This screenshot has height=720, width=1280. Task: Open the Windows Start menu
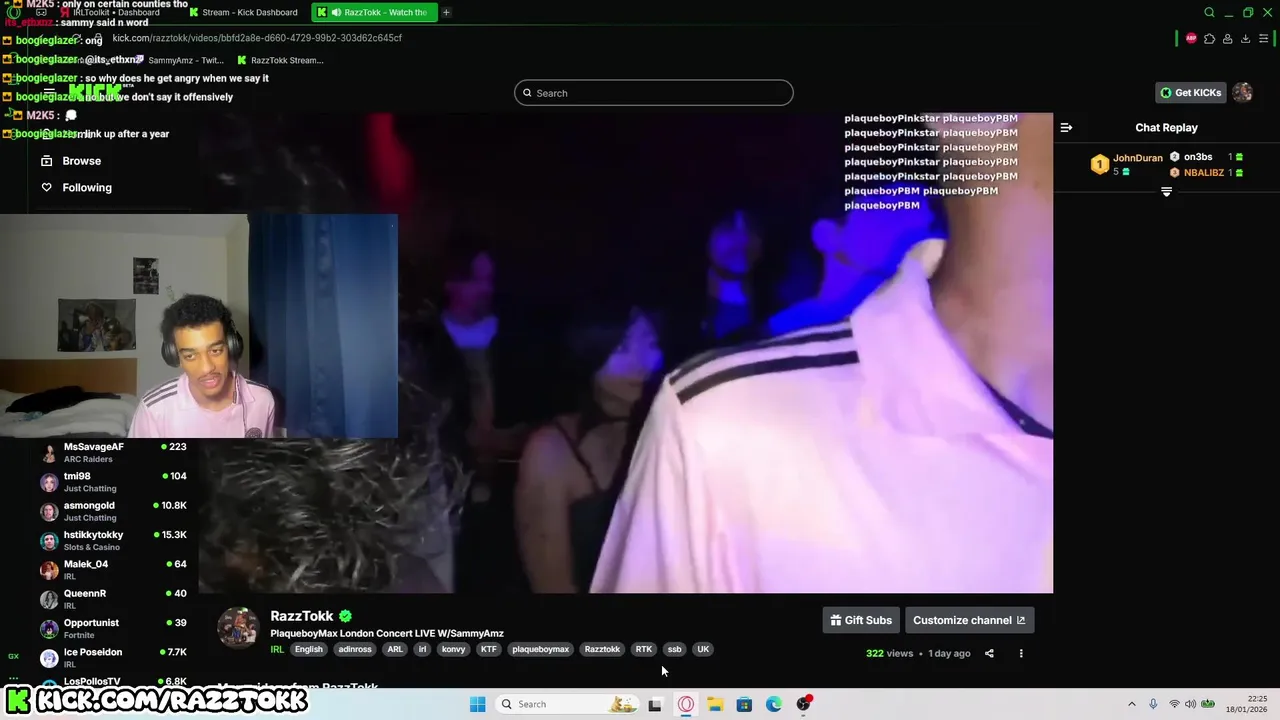[477, 704]
